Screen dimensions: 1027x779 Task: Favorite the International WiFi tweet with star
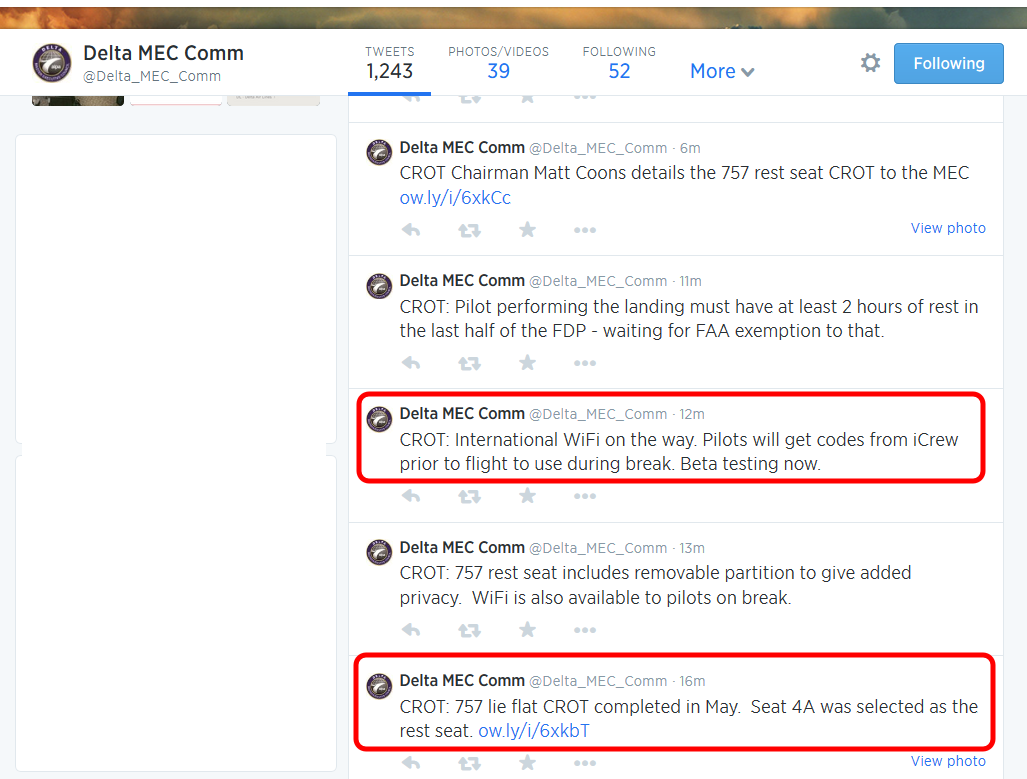(527, 496)
